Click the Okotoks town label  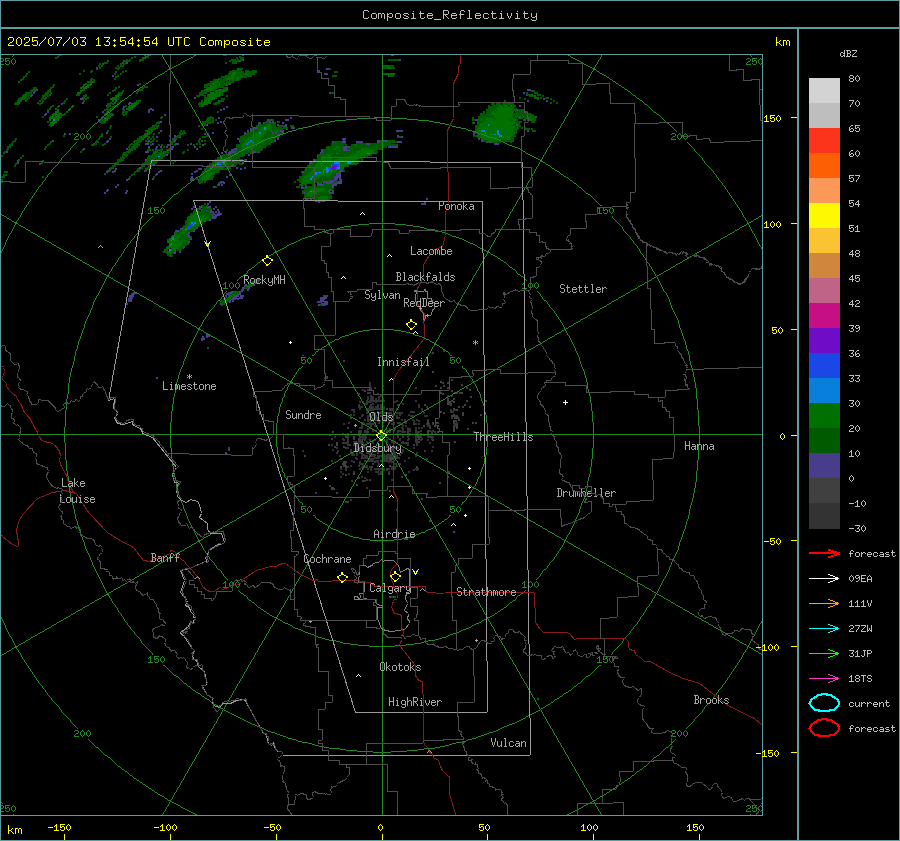coord(400,667)
